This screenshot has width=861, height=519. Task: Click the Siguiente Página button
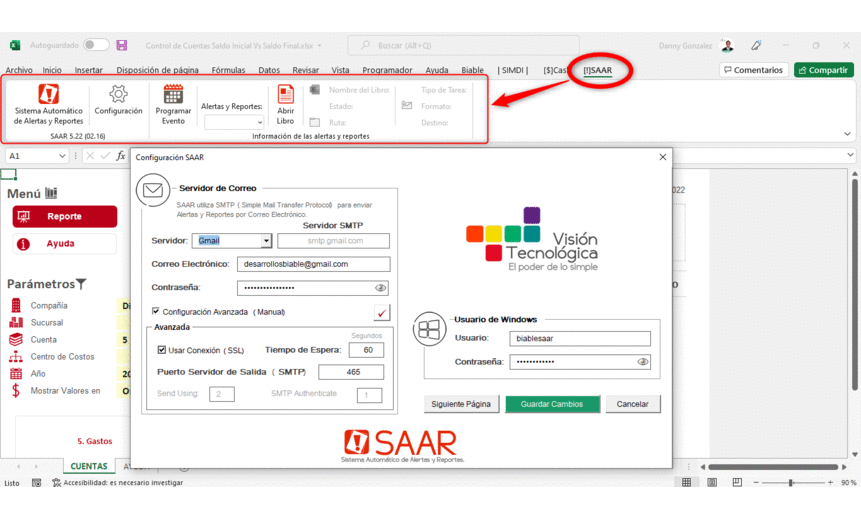[461, 404]
